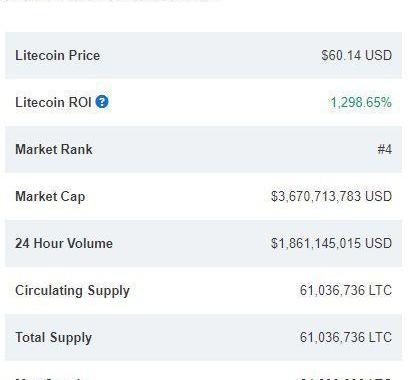Select the Circulating Supply label
The width and height of the screenshot is (413, 380).
[x=72, y=291]
